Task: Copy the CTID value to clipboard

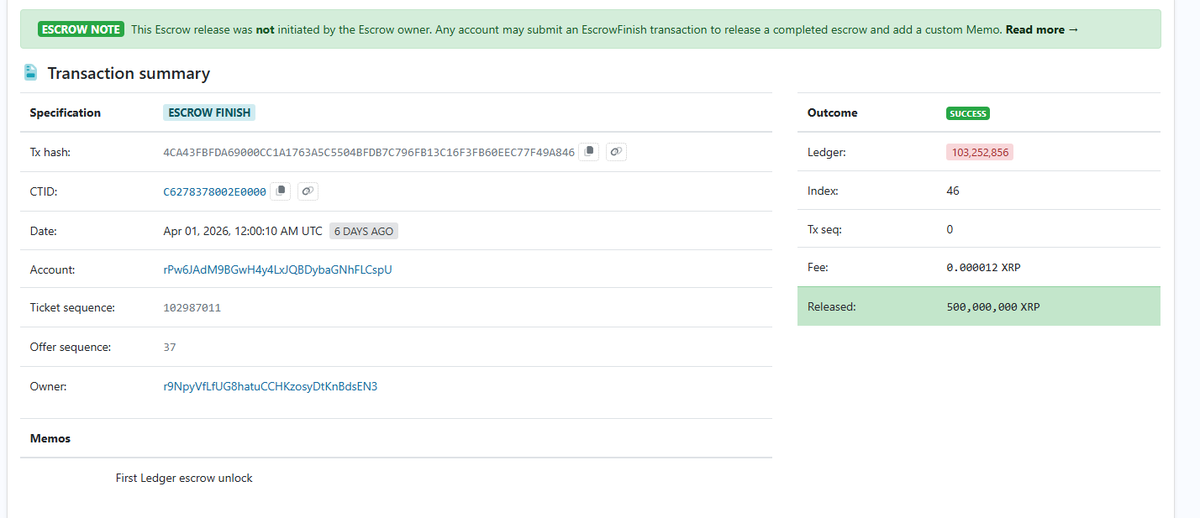Action: tap(282, 190)
